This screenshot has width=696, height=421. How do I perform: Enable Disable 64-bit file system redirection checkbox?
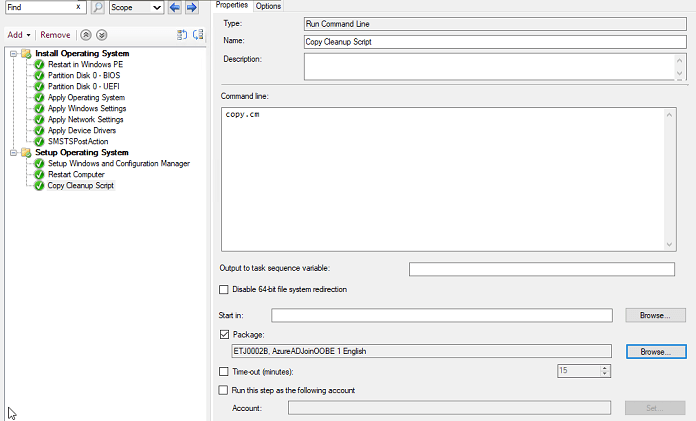coord(223,290)
